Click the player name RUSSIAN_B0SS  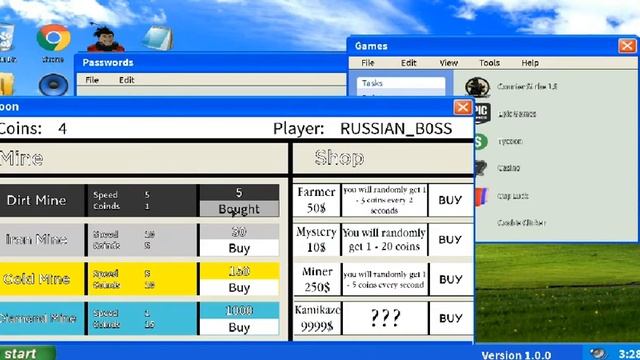coord(396,129)
